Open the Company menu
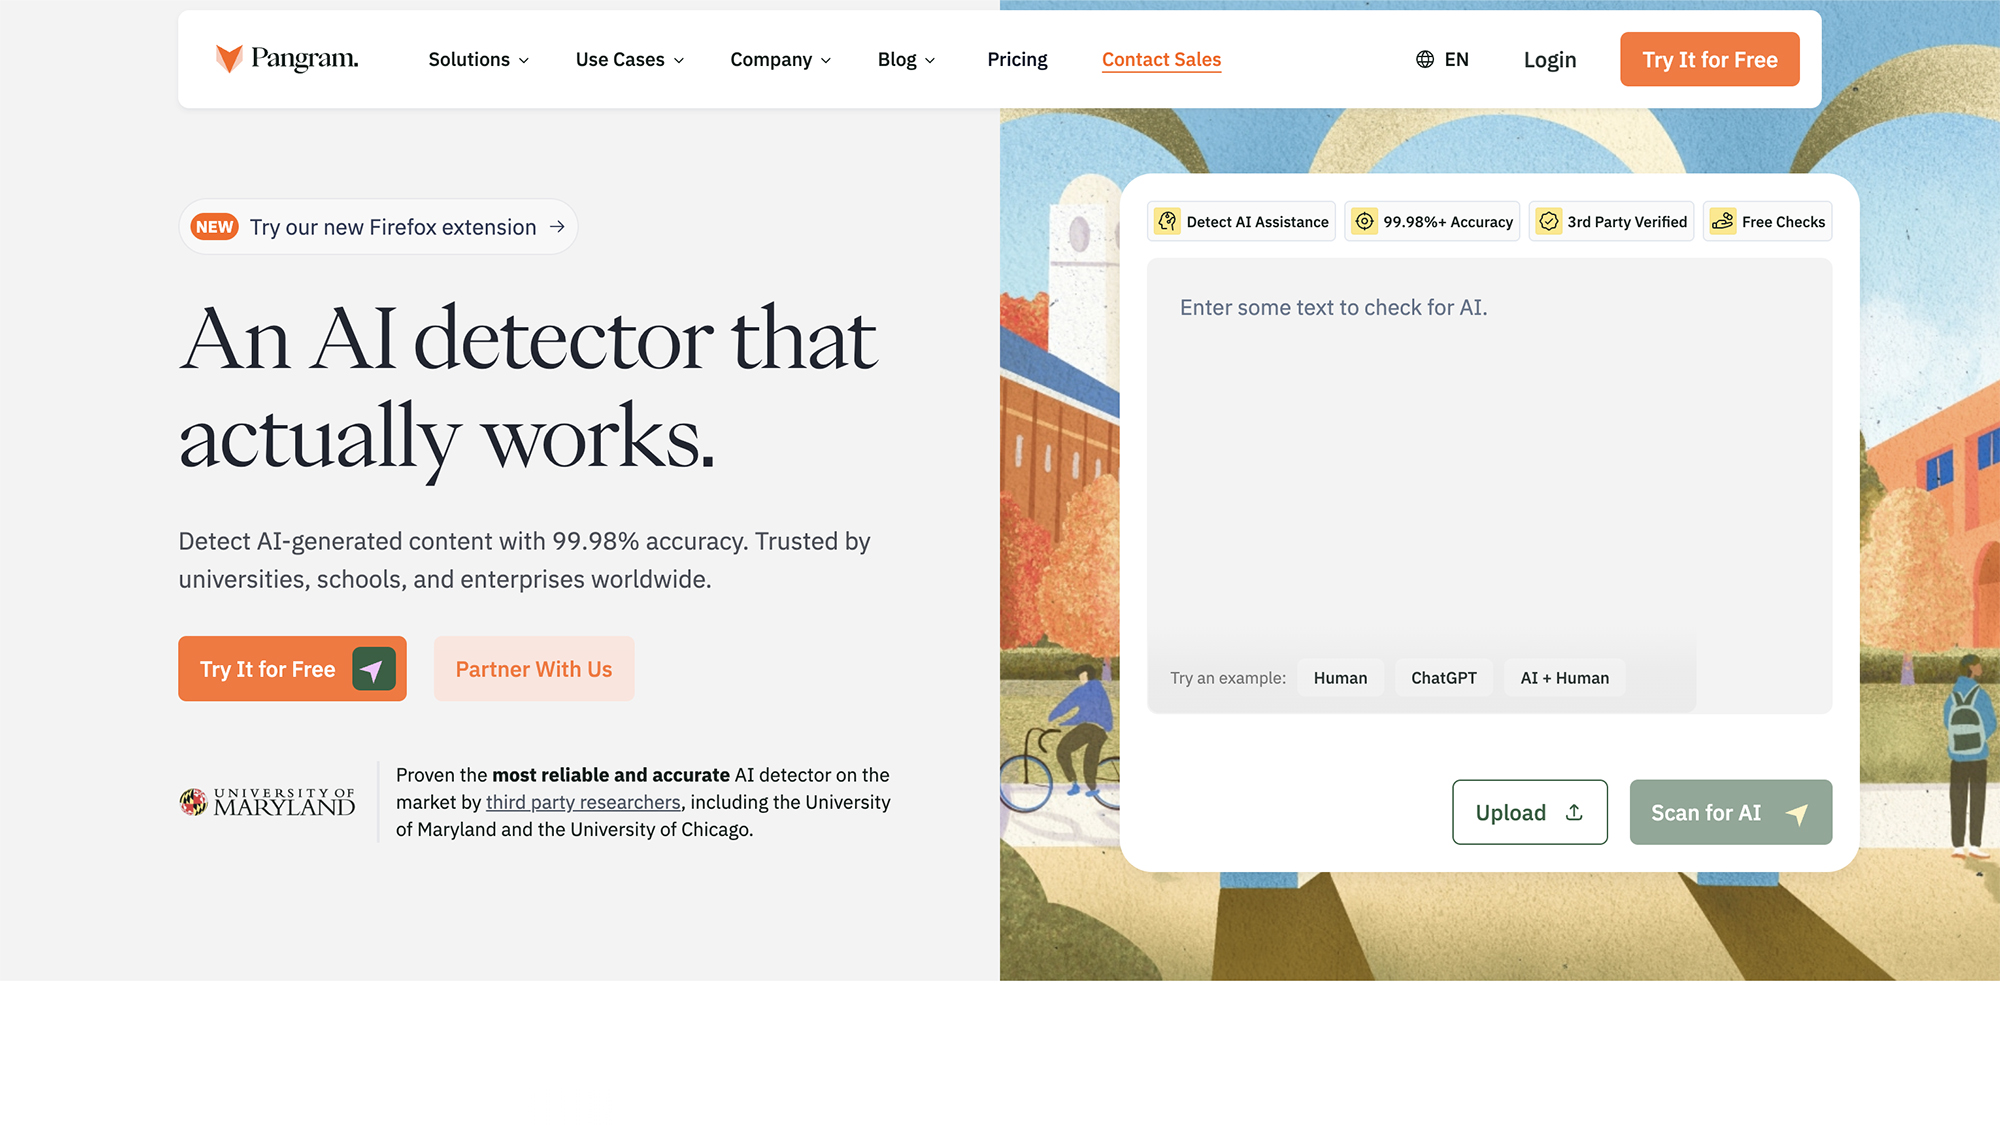2000x1125 pixels. pyautogui.click(x=781, y=59)
